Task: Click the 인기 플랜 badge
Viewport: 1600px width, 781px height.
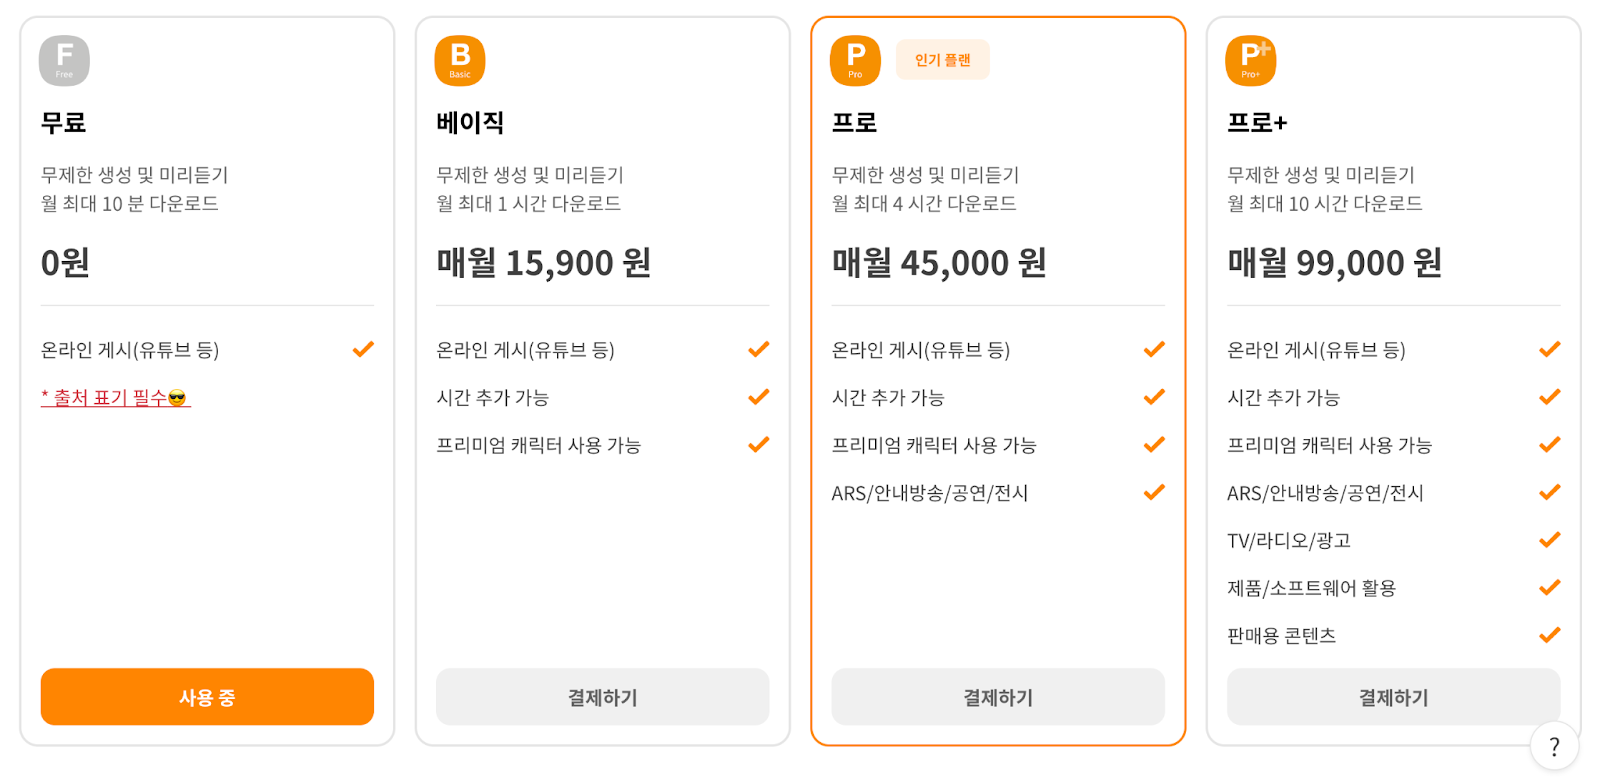Action: (942, 60)
